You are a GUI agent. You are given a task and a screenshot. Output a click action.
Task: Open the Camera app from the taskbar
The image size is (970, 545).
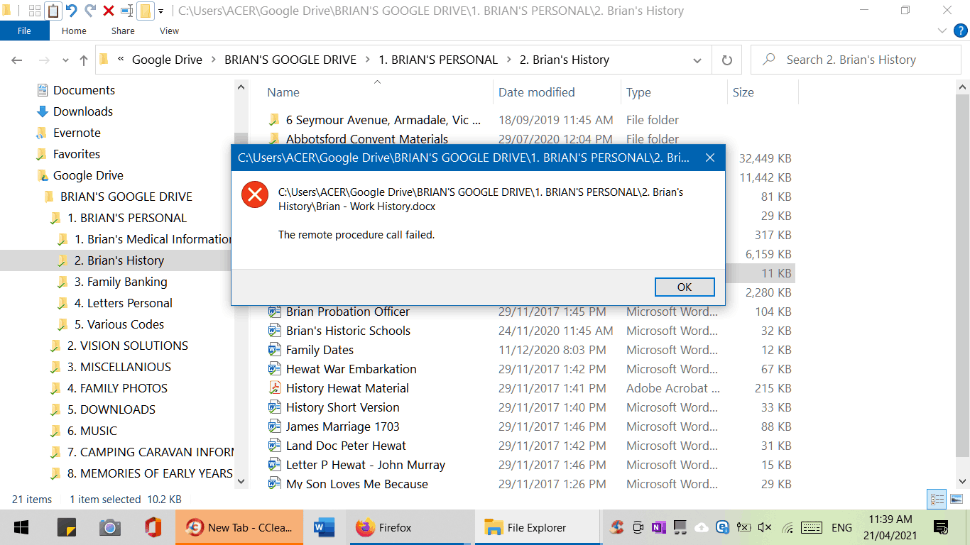coord(109,528)
